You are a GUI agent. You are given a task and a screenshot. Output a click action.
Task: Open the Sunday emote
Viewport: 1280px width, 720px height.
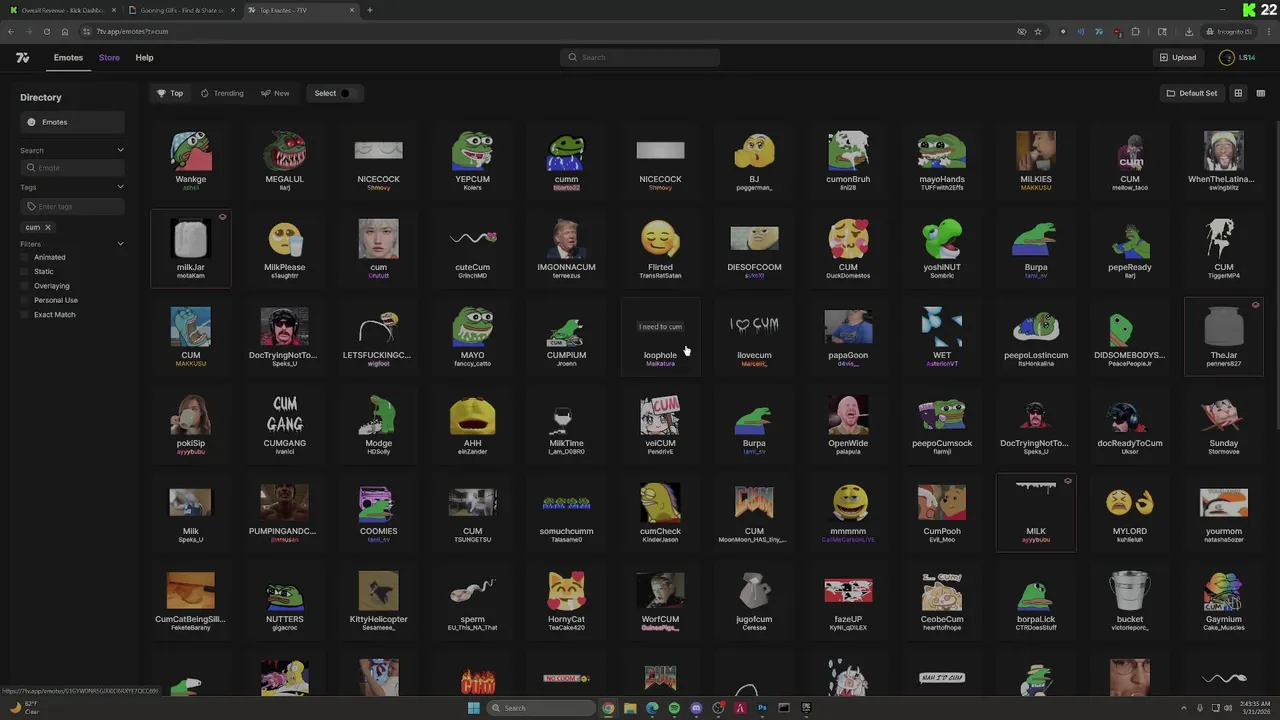pyautogui.click(x=1224, y=424)
